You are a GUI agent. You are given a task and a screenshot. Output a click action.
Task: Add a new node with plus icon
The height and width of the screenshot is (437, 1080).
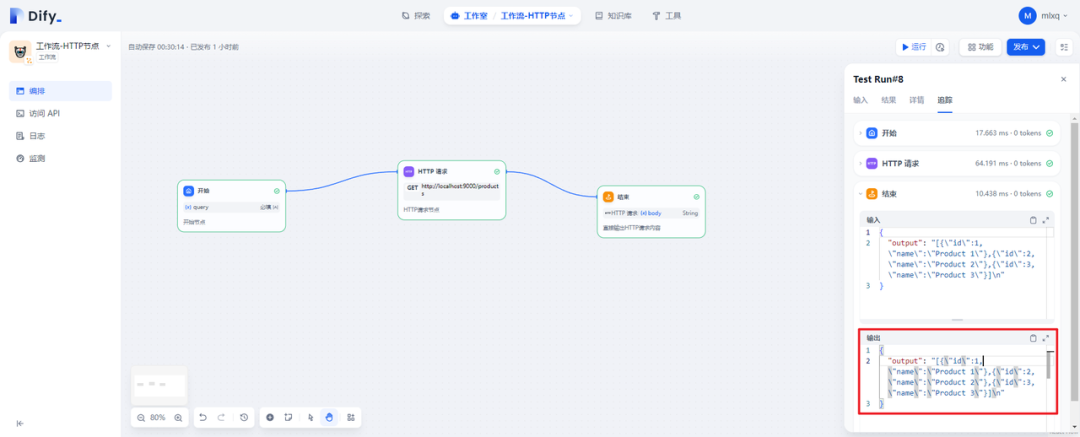(270, 417)
